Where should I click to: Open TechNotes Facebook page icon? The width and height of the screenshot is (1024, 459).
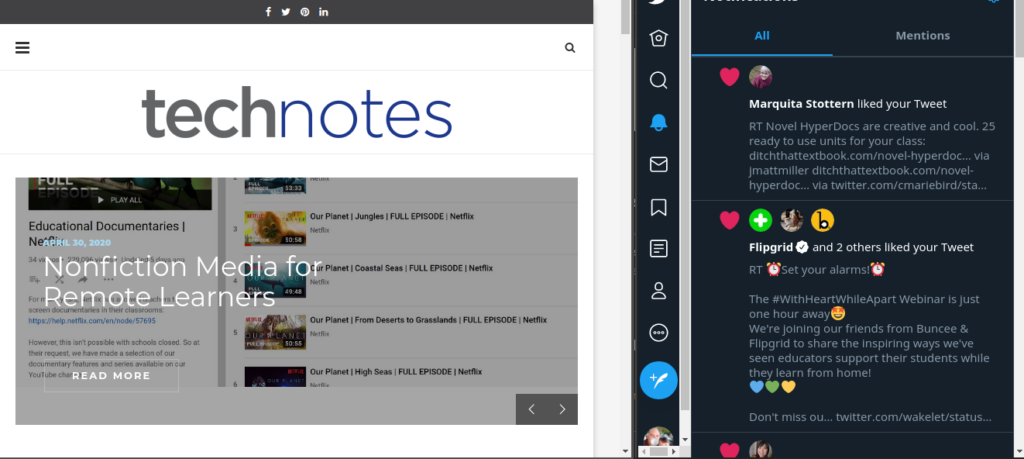268,12
